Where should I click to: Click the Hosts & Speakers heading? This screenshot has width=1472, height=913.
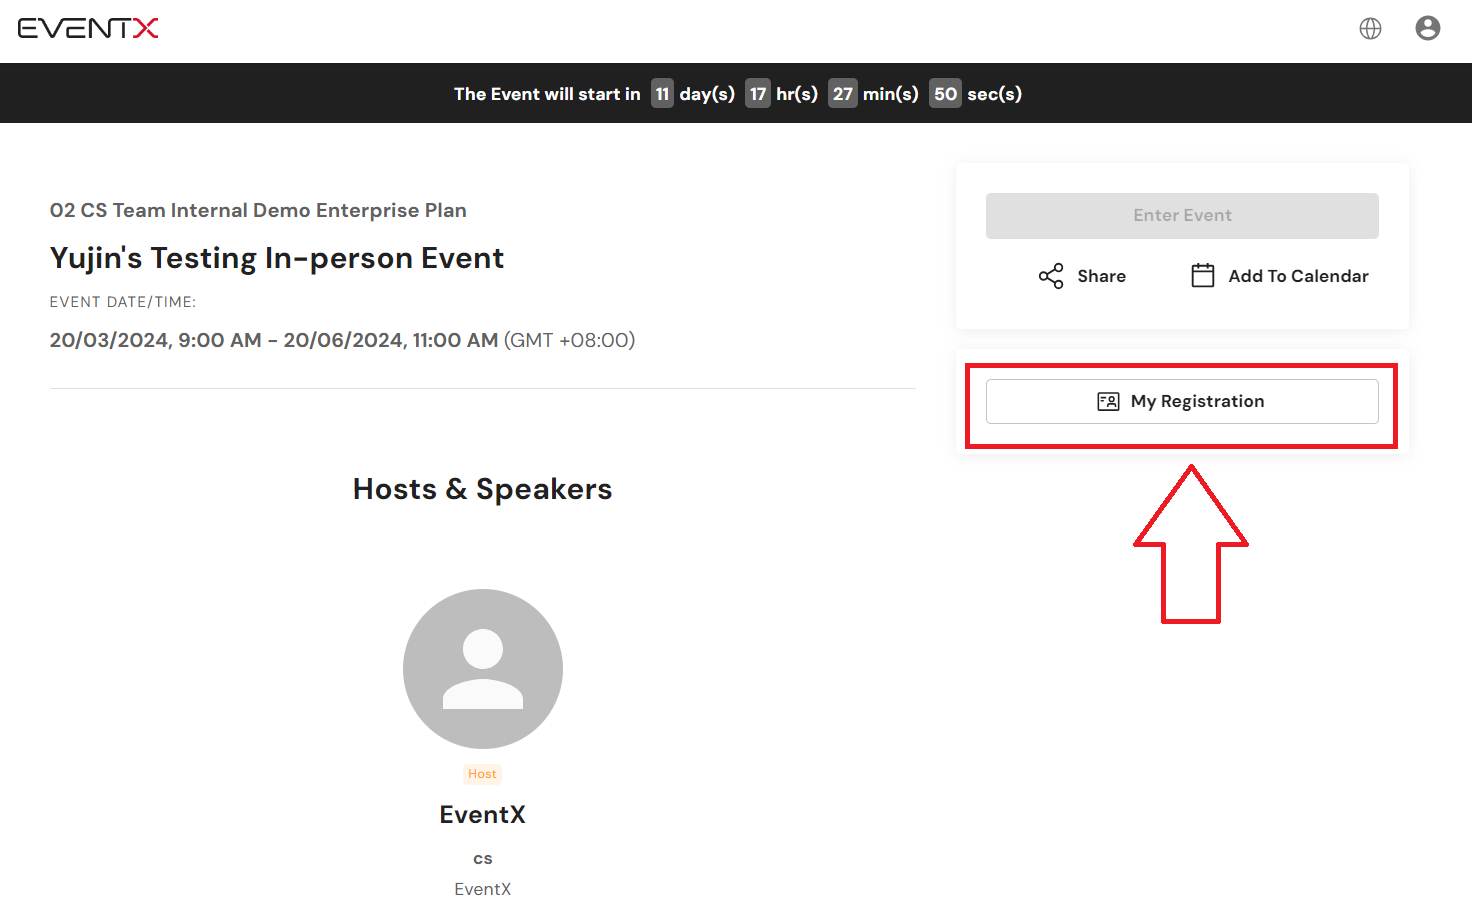click(x=482, y=489)
